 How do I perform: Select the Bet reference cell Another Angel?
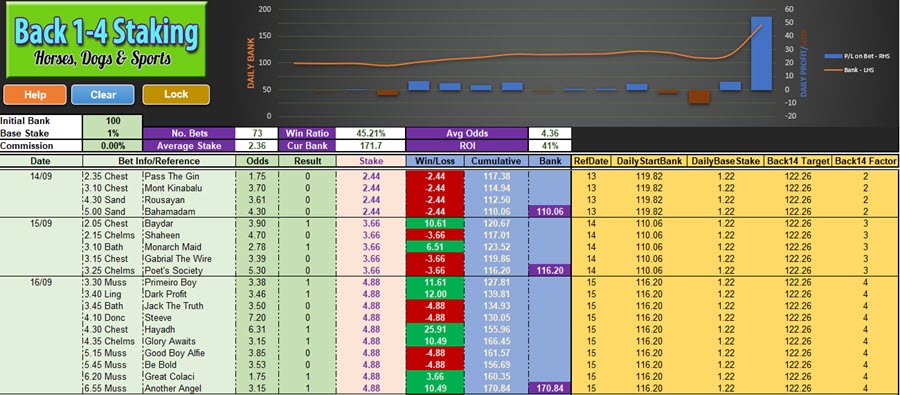188,389
